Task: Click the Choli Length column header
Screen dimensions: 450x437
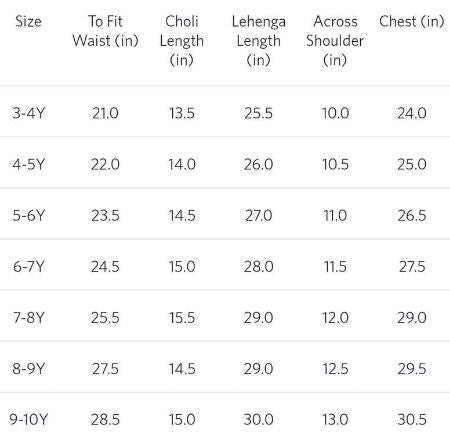Action: coord(182,41)
